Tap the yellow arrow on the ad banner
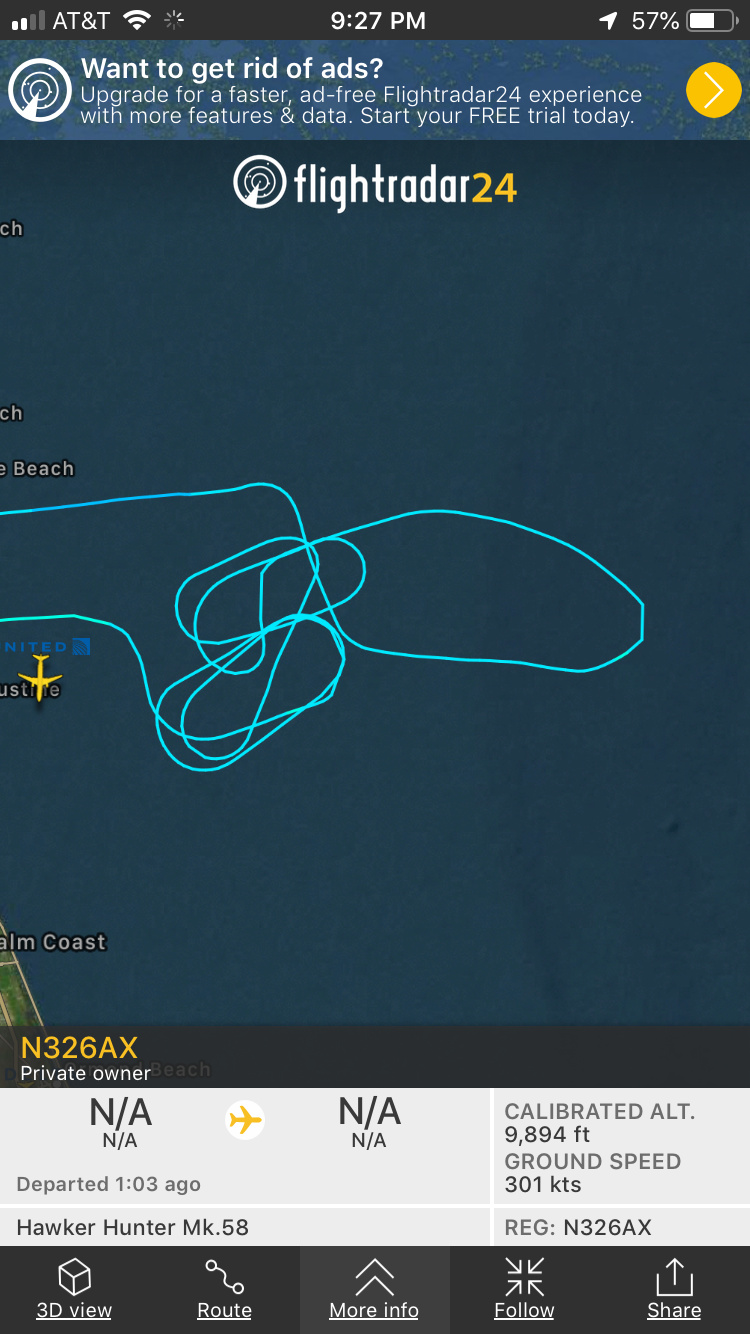The image size is (750, 1334). (x=713, y=90)
